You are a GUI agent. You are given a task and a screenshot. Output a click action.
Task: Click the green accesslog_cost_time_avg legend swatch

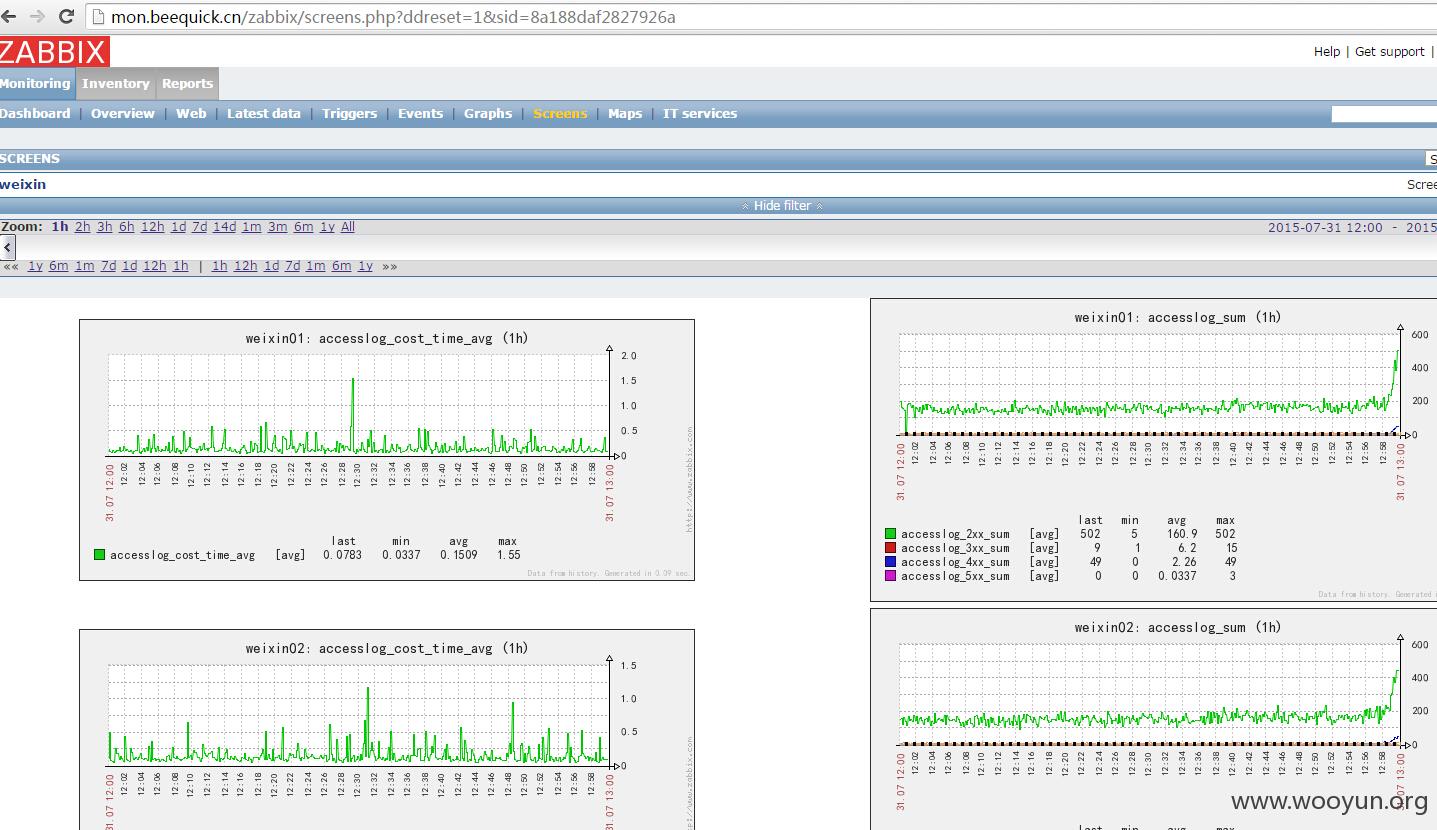(x=99, y=555)
